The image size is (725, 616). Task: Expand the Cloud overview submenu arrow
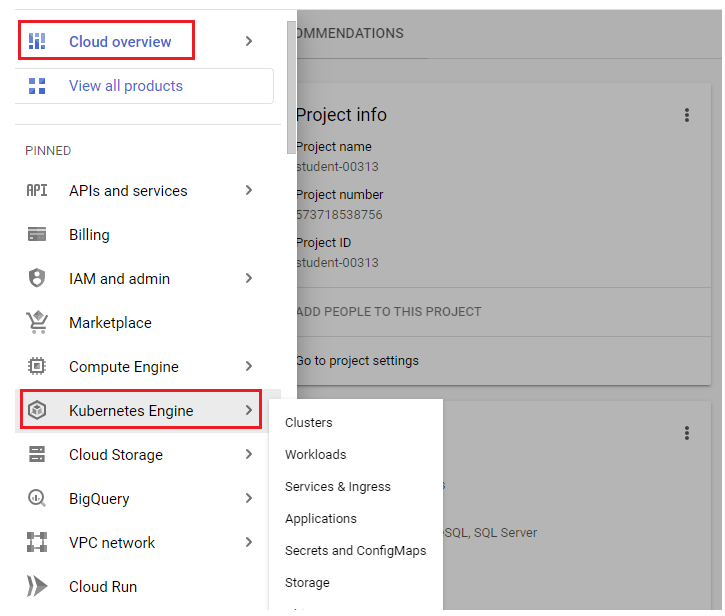(249, 41)
